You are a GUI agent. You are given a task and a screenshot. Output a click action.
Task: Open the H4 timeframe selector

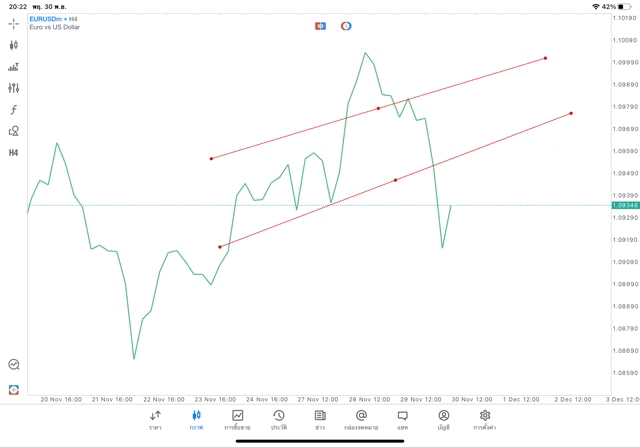tap(14, 152)
